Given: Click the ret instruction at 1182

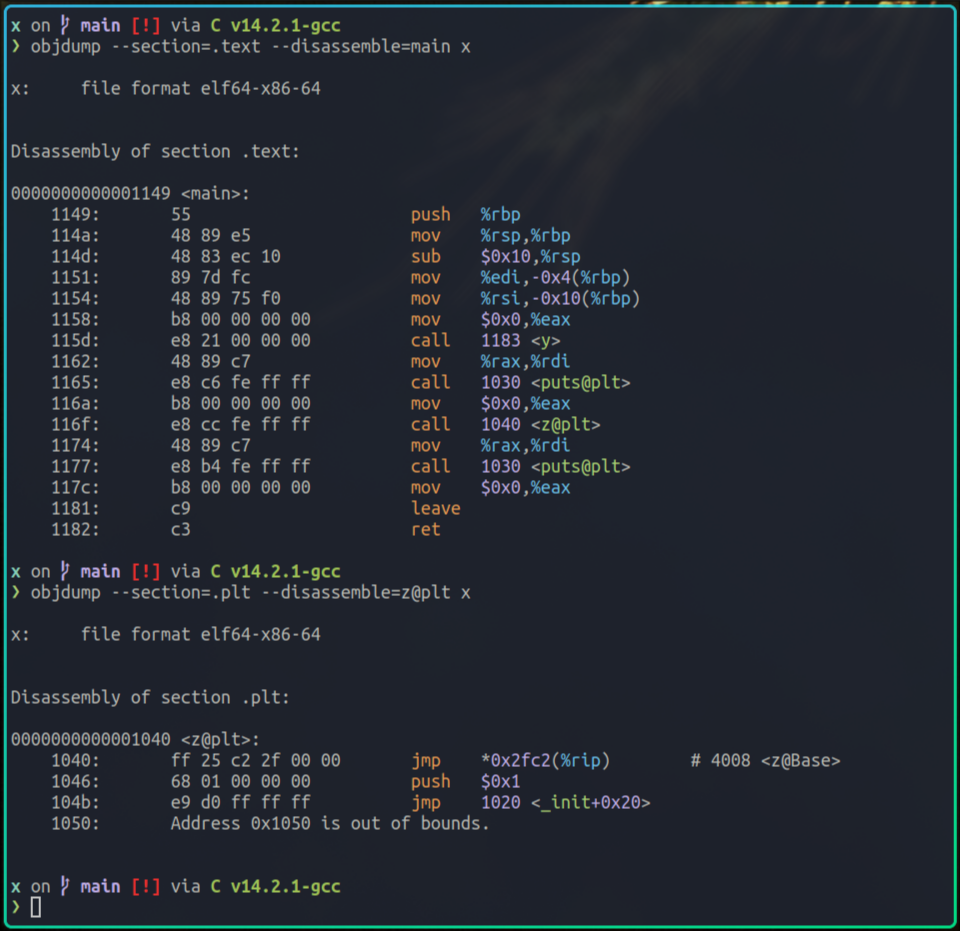Looking at the screenshot, I should coord(425,529).
